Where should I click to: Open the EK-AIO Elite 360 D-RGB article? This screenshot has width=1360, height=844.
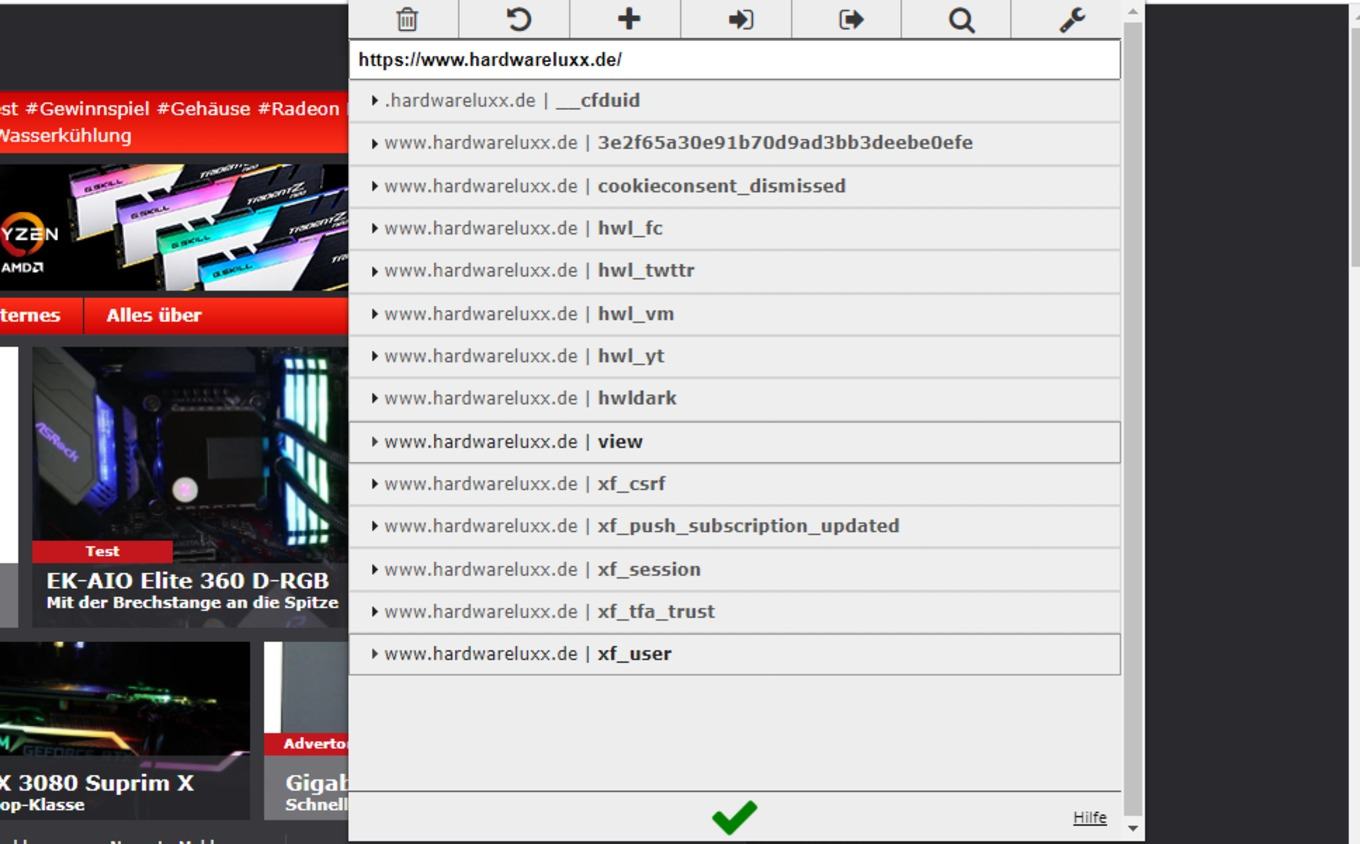(x=188, y=581)
